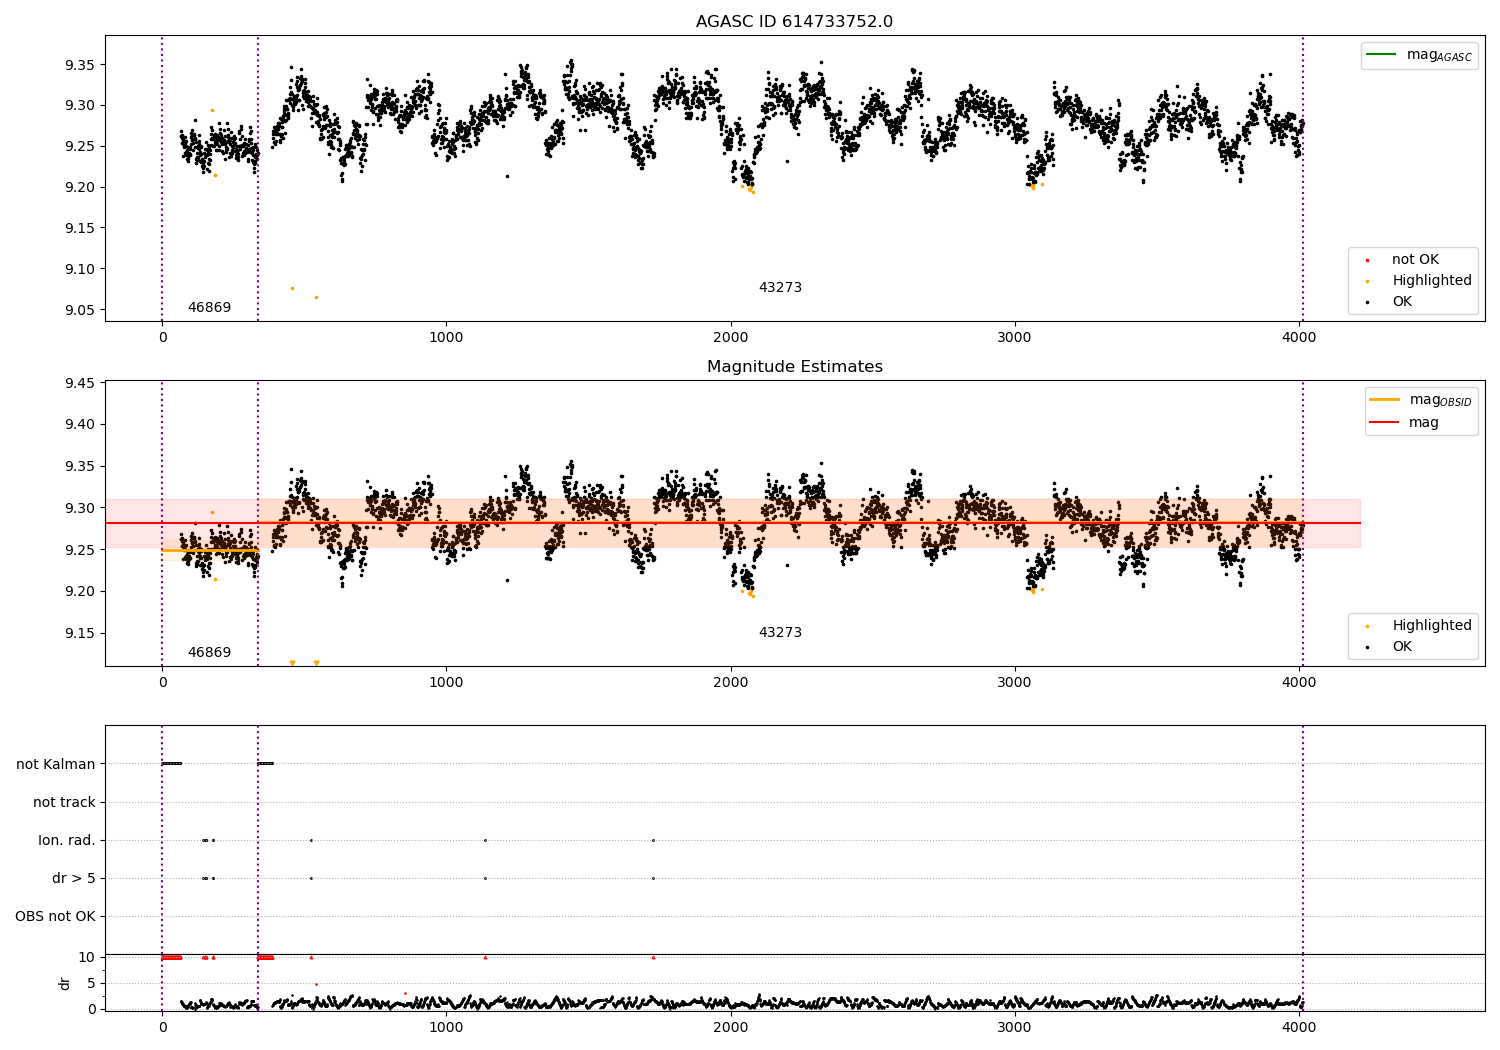
Task: Click the red 'not OK' legend marker
Action: pyautogui.click(x=1367, y=261)
